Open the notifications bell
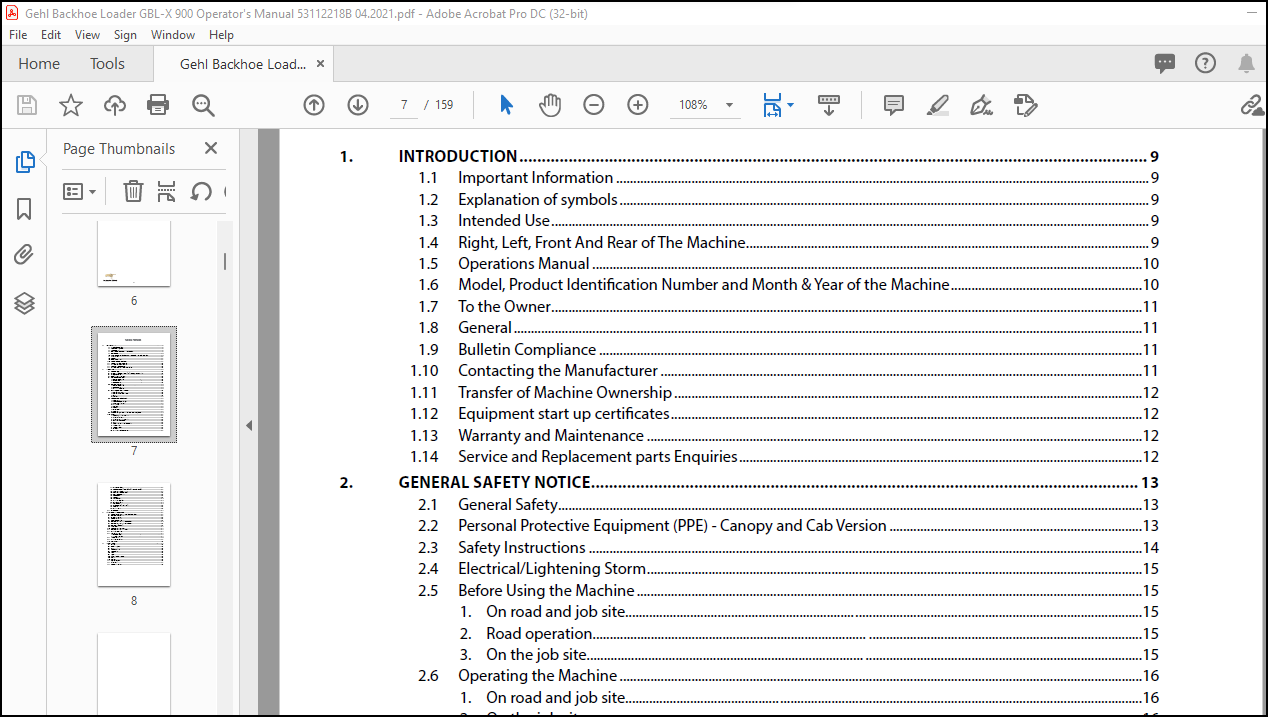The height and width of the screenshot is (717, 1268). pyautogui.click(x=1246, y=64)
